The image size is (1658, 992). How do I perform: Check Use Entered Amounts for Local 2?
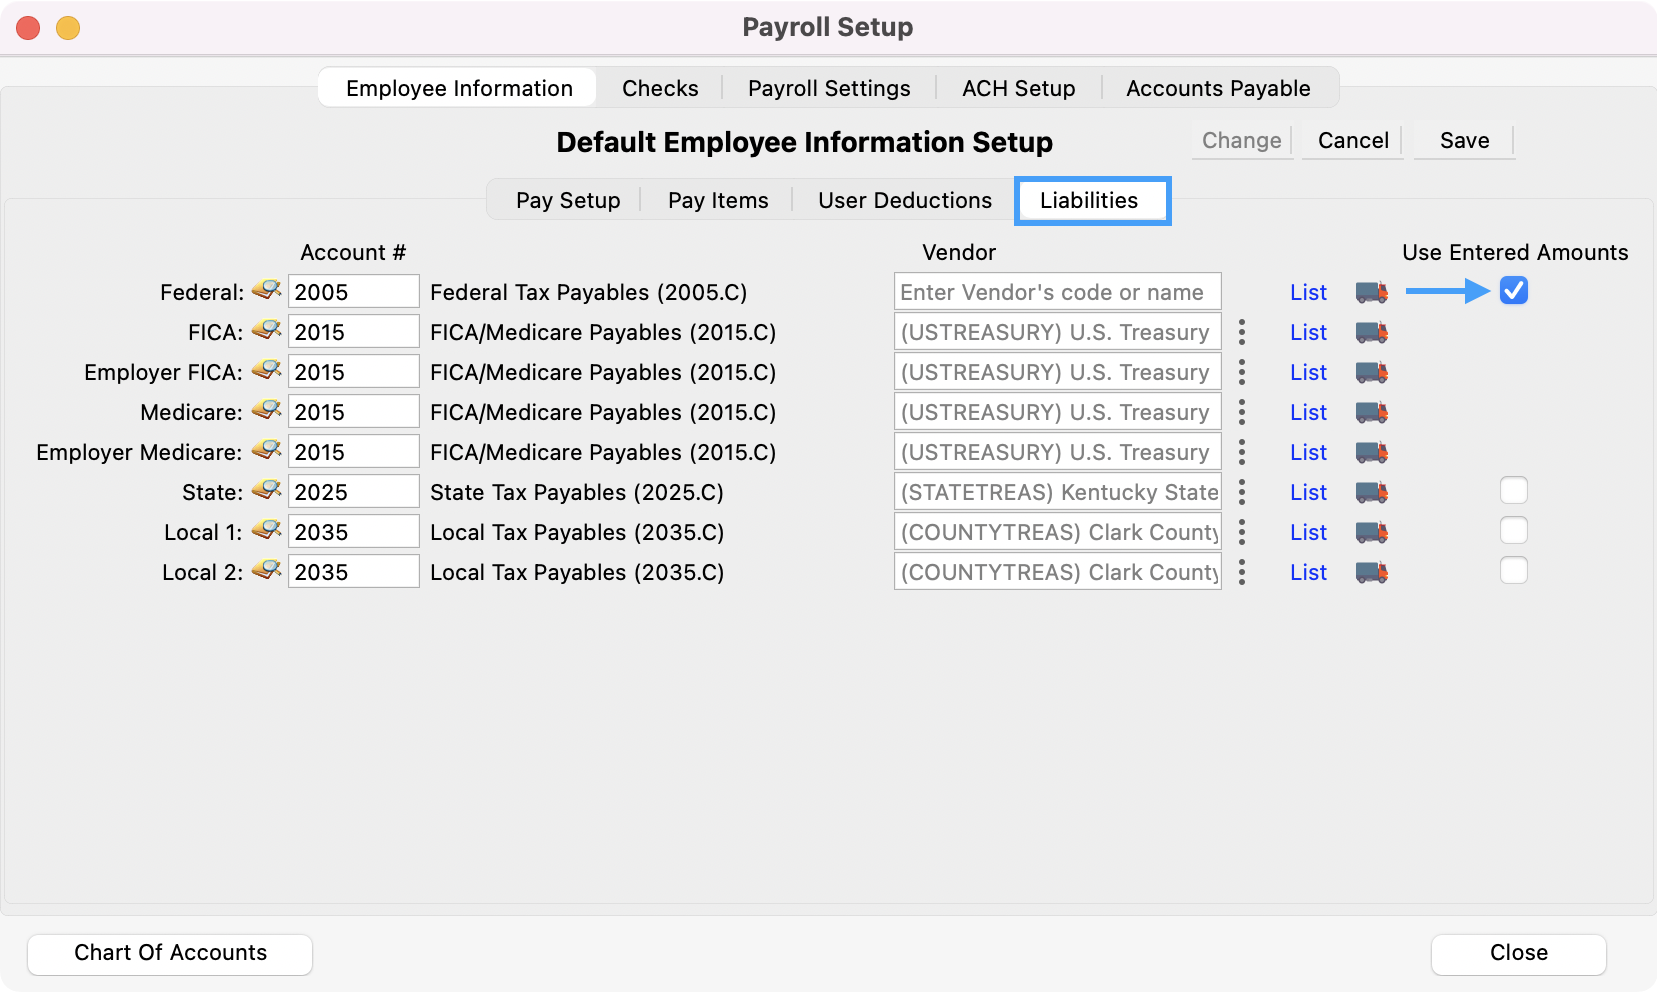point(1513,571)
